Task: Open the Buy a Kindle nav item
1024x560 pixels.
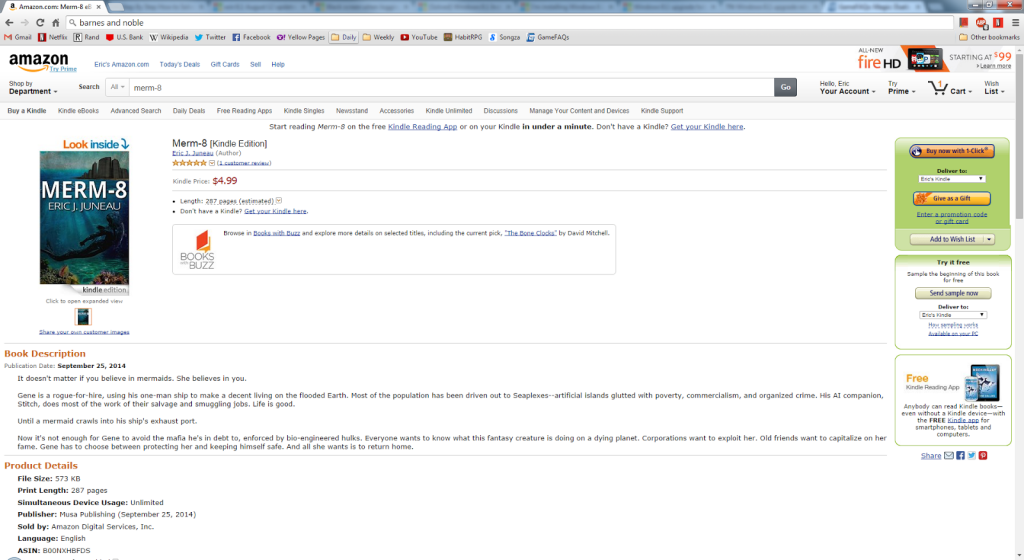Action: [27, 111]
